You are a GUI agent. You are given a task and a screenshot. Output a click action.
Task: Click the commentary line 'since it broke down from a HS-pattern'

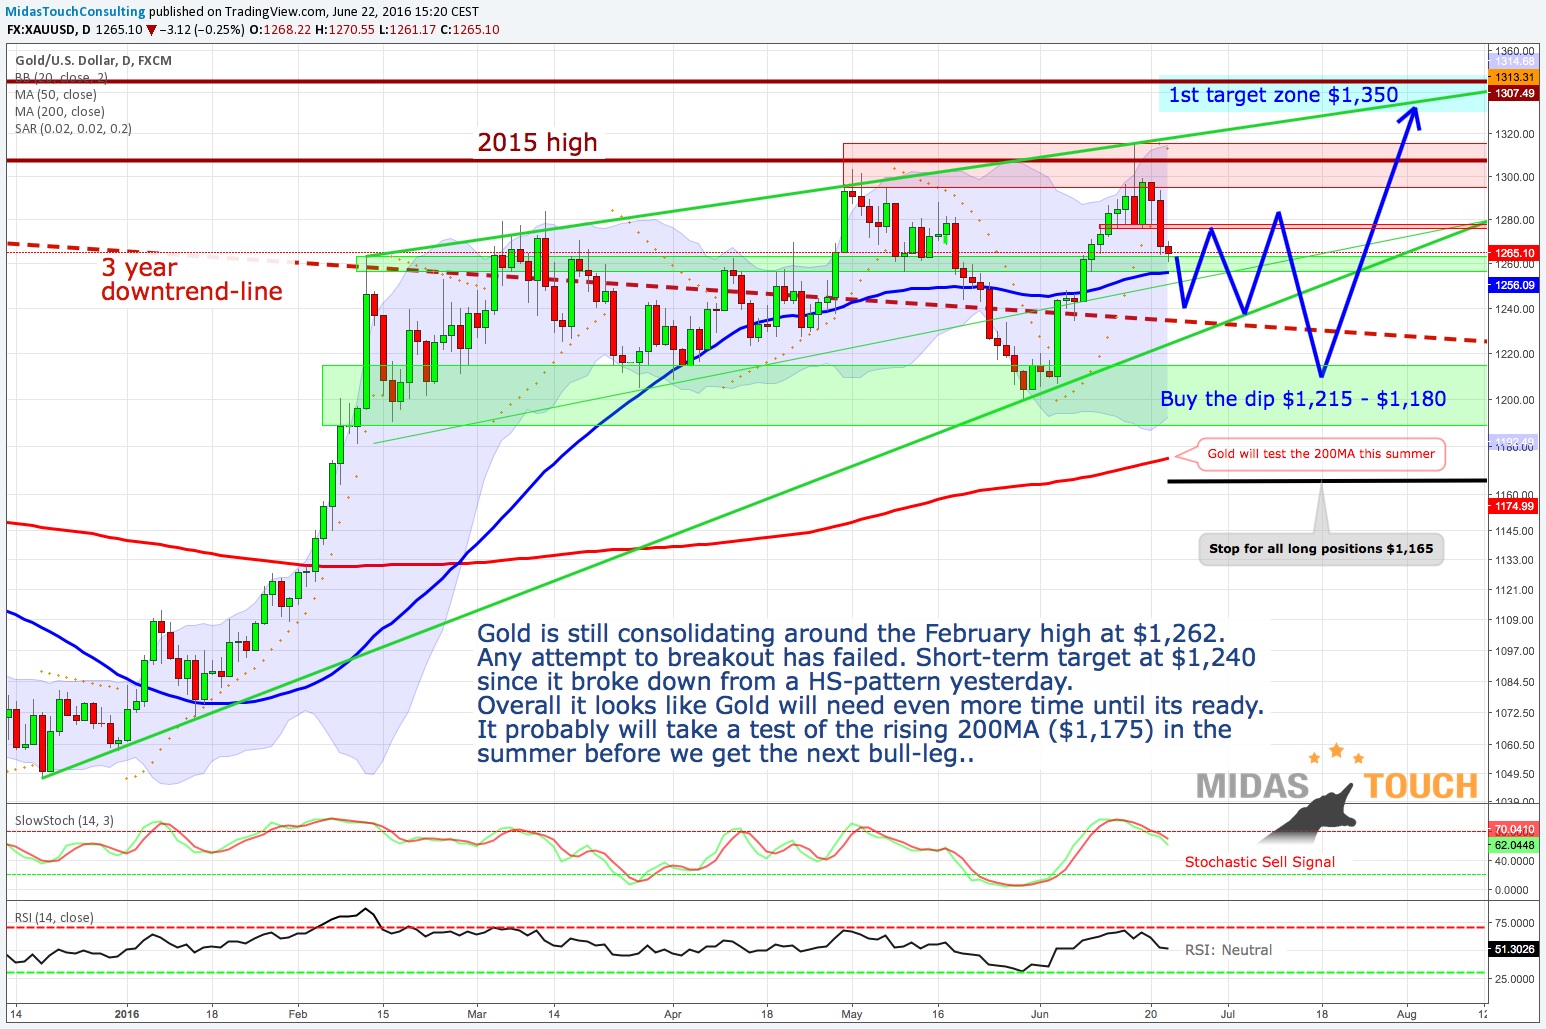tap(775, 682)
